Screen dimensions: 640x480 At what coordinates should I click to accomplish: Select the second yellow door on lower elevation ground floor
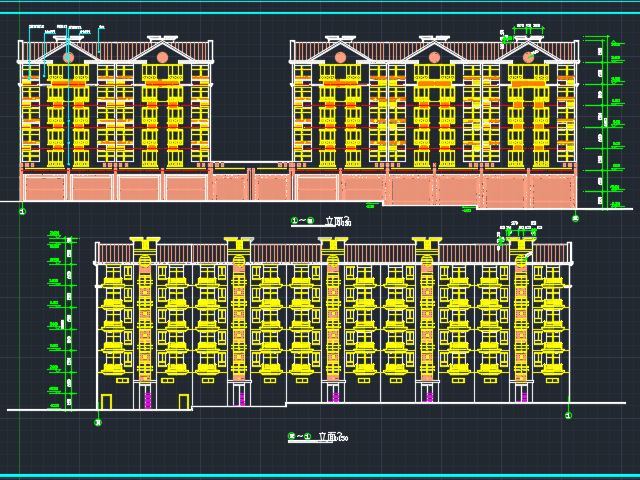click(184, 402)
